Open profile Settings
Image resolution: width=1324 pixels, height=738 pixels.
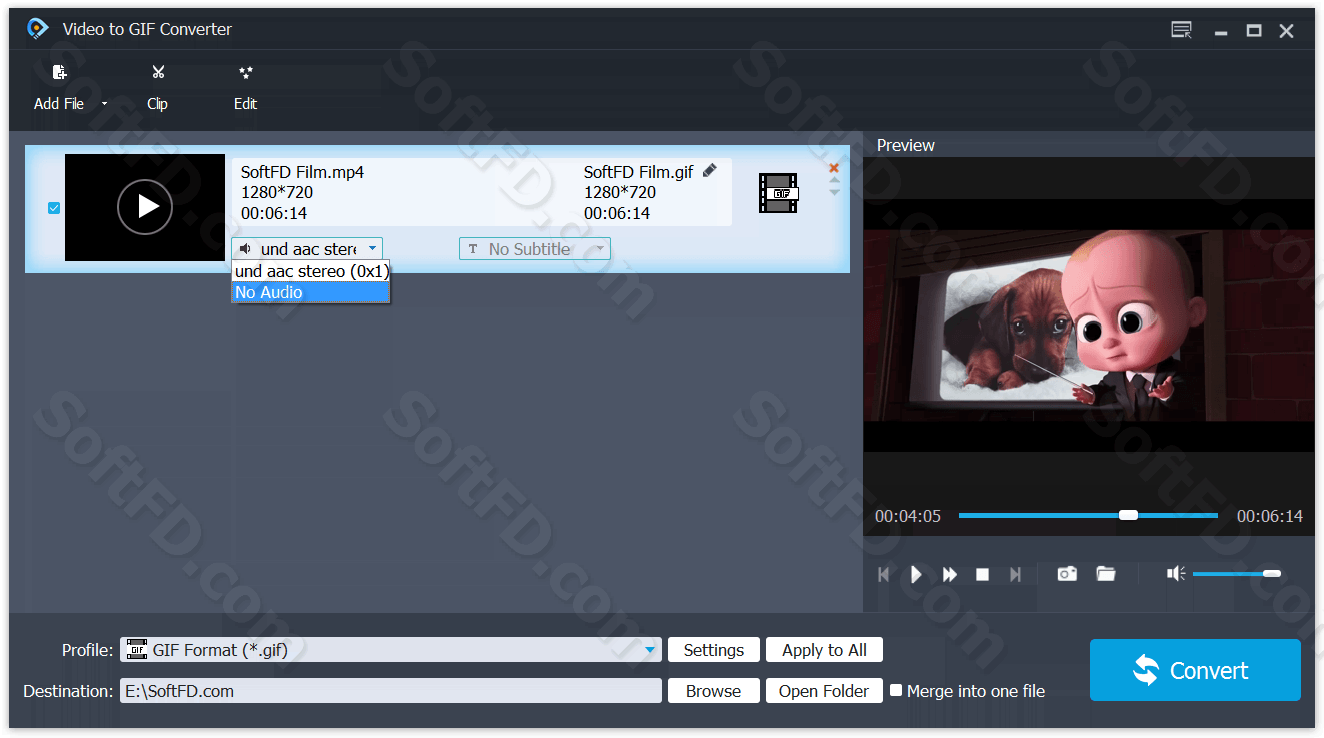click(714, 650)
